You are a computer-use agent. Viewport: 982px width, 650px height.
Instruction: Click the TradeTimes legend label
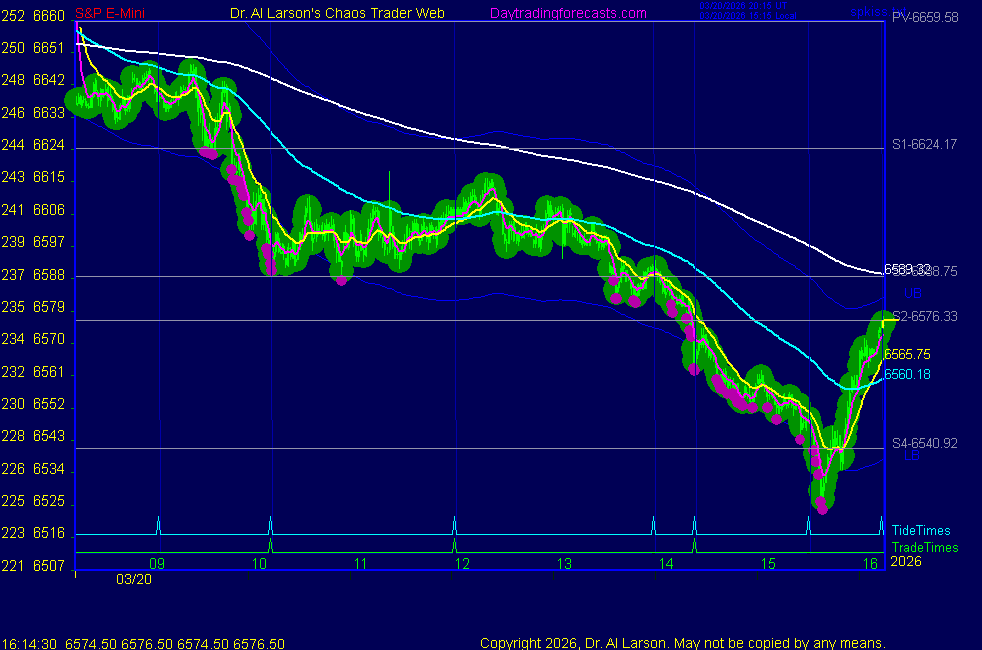(x=925, y=547)
